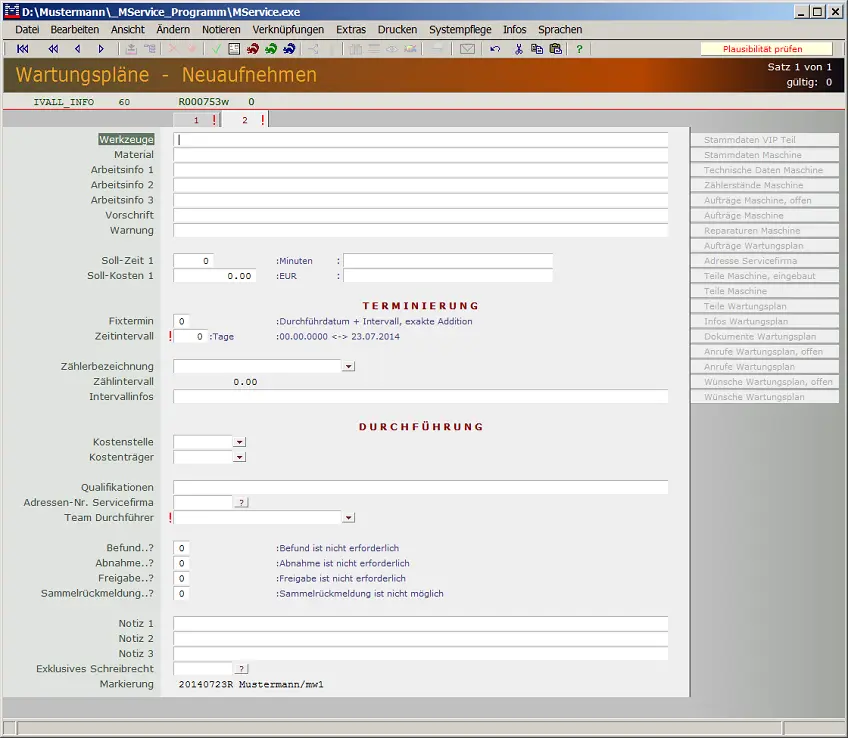Expand the Zählerbezeichnung dropdown

click(348, 367)
